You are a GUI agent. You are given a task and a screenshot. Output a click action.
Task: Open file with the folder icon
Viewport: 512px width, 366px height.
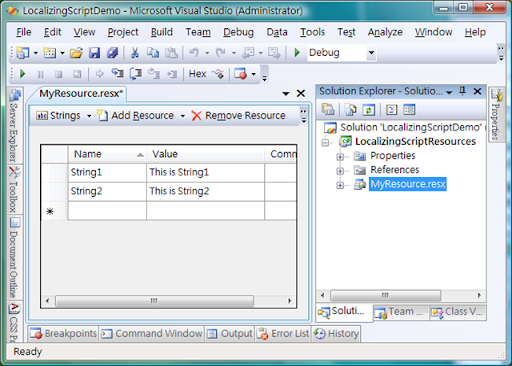point(76,53)
